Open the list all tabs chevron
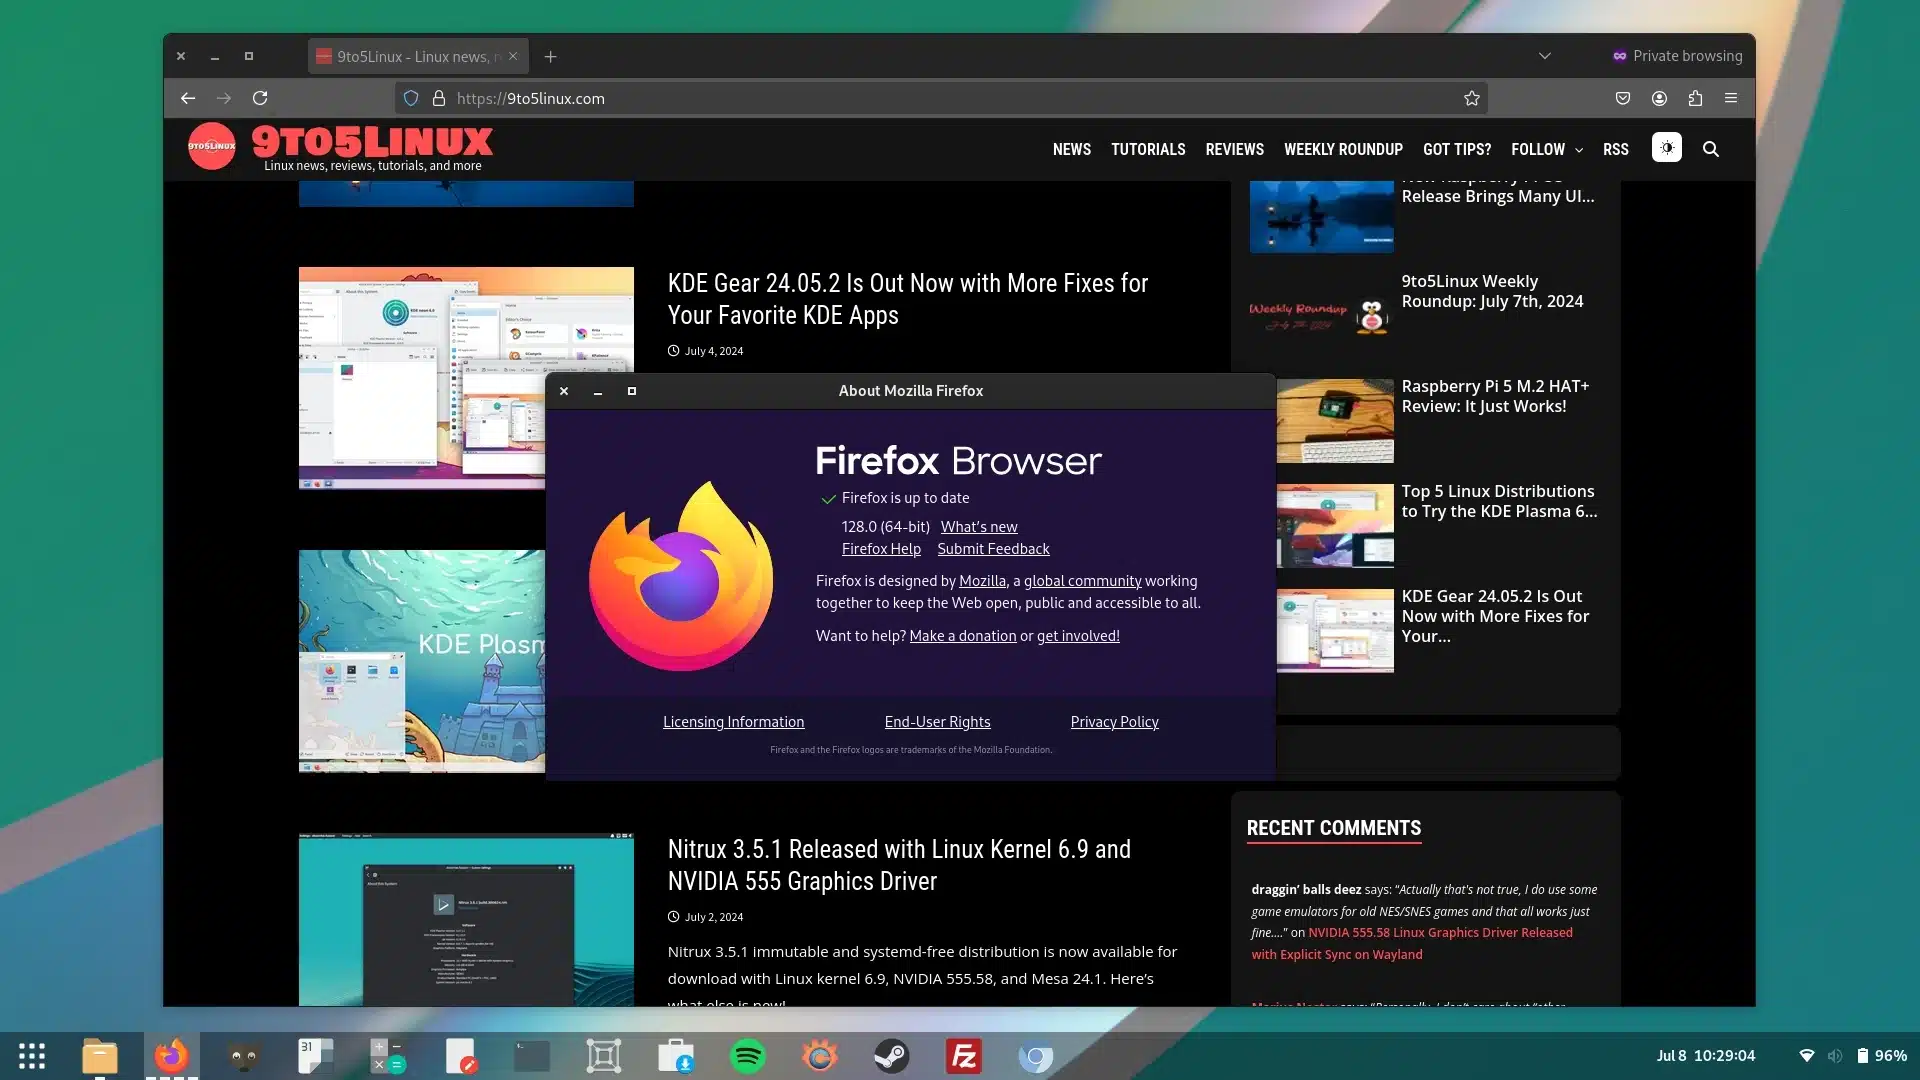 [1544, 56]
